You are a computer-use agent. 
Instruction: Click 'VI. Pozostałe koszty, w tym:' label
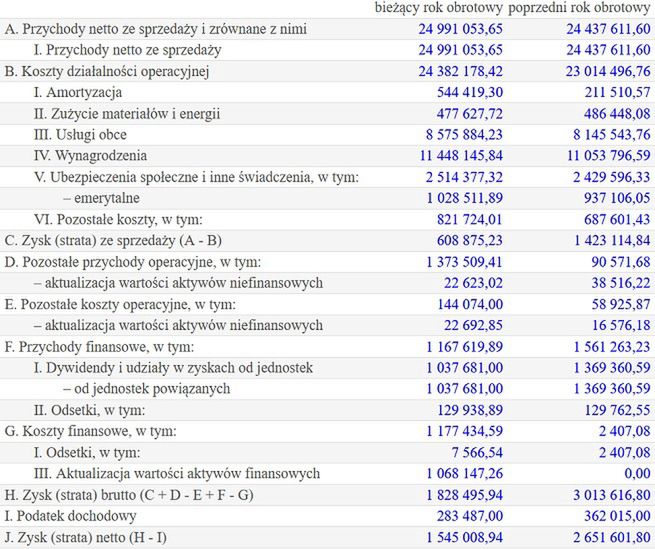click(118, 219)
